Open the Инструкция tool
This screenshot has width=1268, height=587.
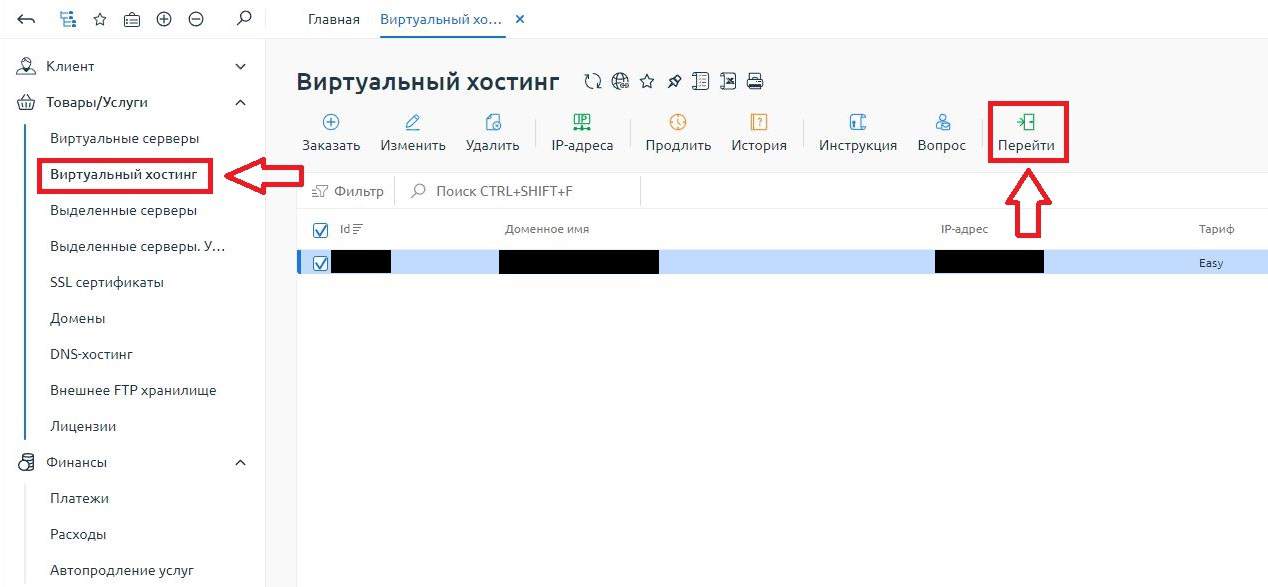858,133
